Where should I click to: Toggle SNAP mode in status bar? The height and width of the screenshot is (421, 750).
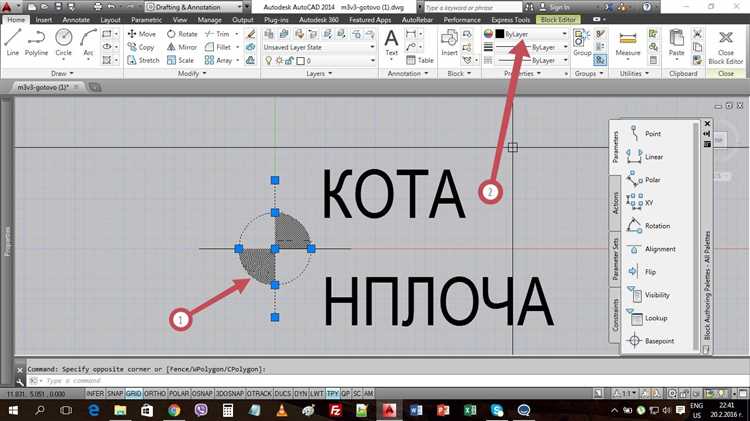click(115, 393)
